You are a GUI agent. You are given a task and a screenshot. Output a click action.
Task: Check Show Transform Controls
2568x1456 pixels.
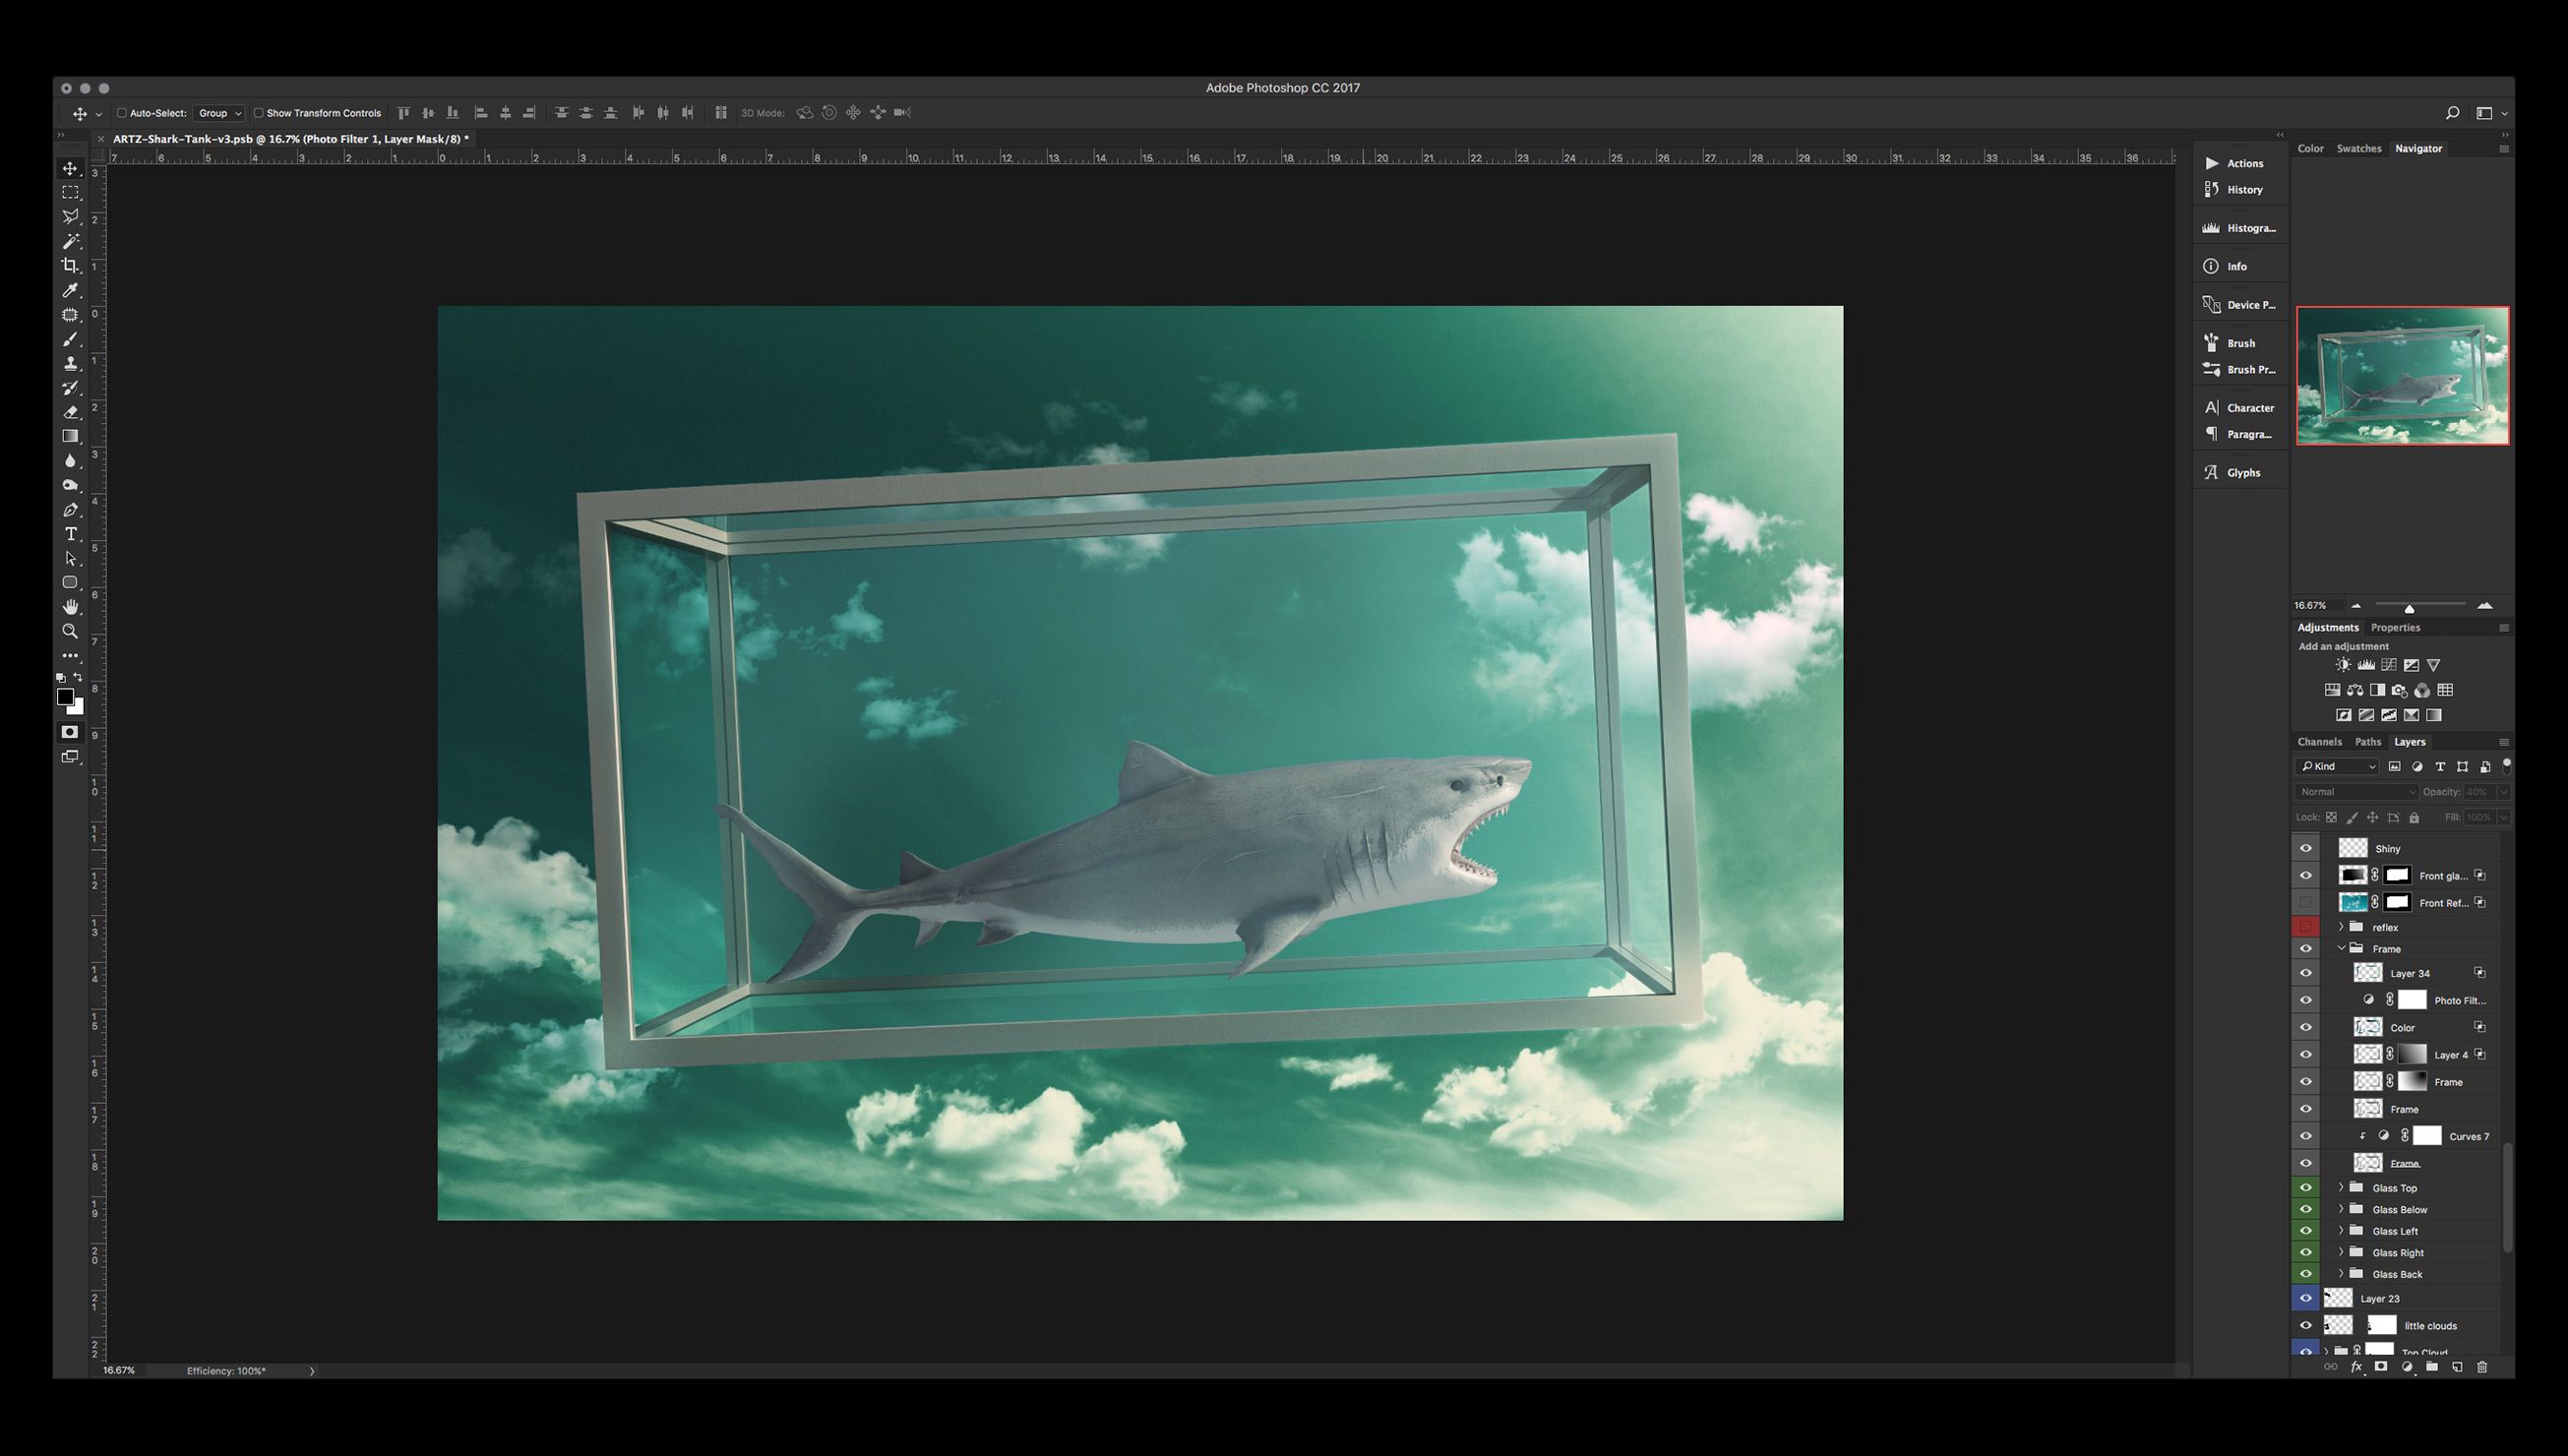[x=259, y=113]
